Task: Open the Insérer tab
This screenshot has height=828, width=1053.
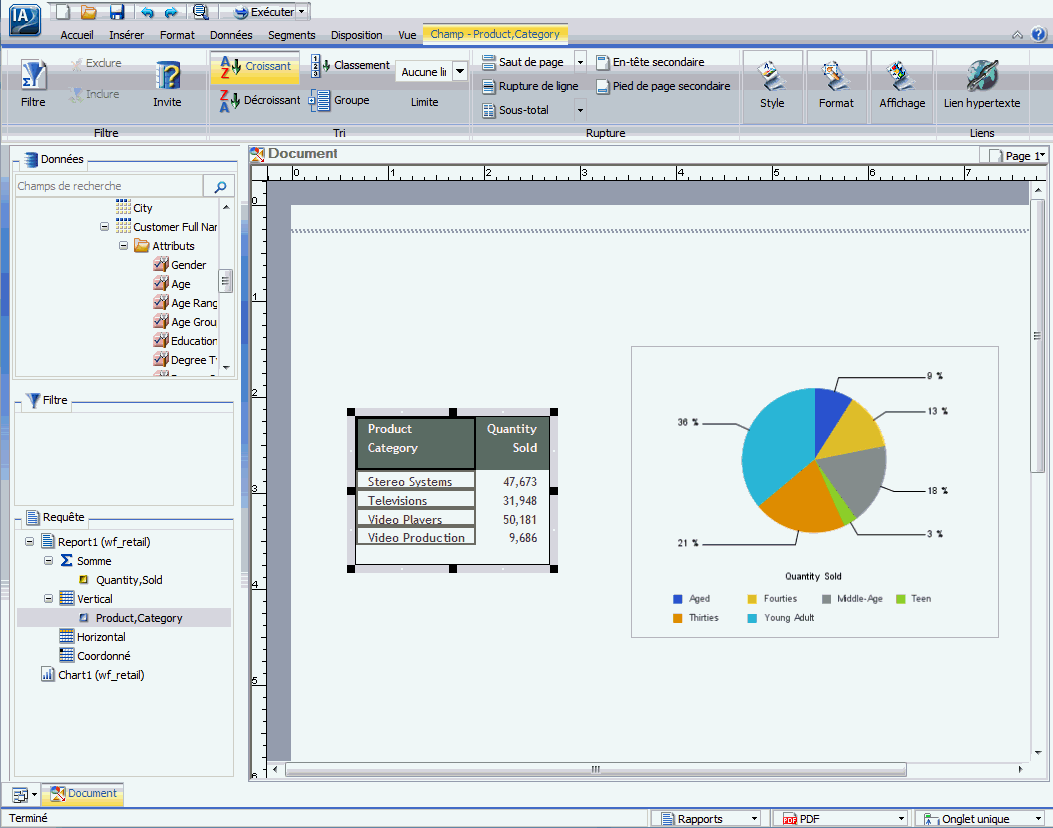Action: point(126,35)
